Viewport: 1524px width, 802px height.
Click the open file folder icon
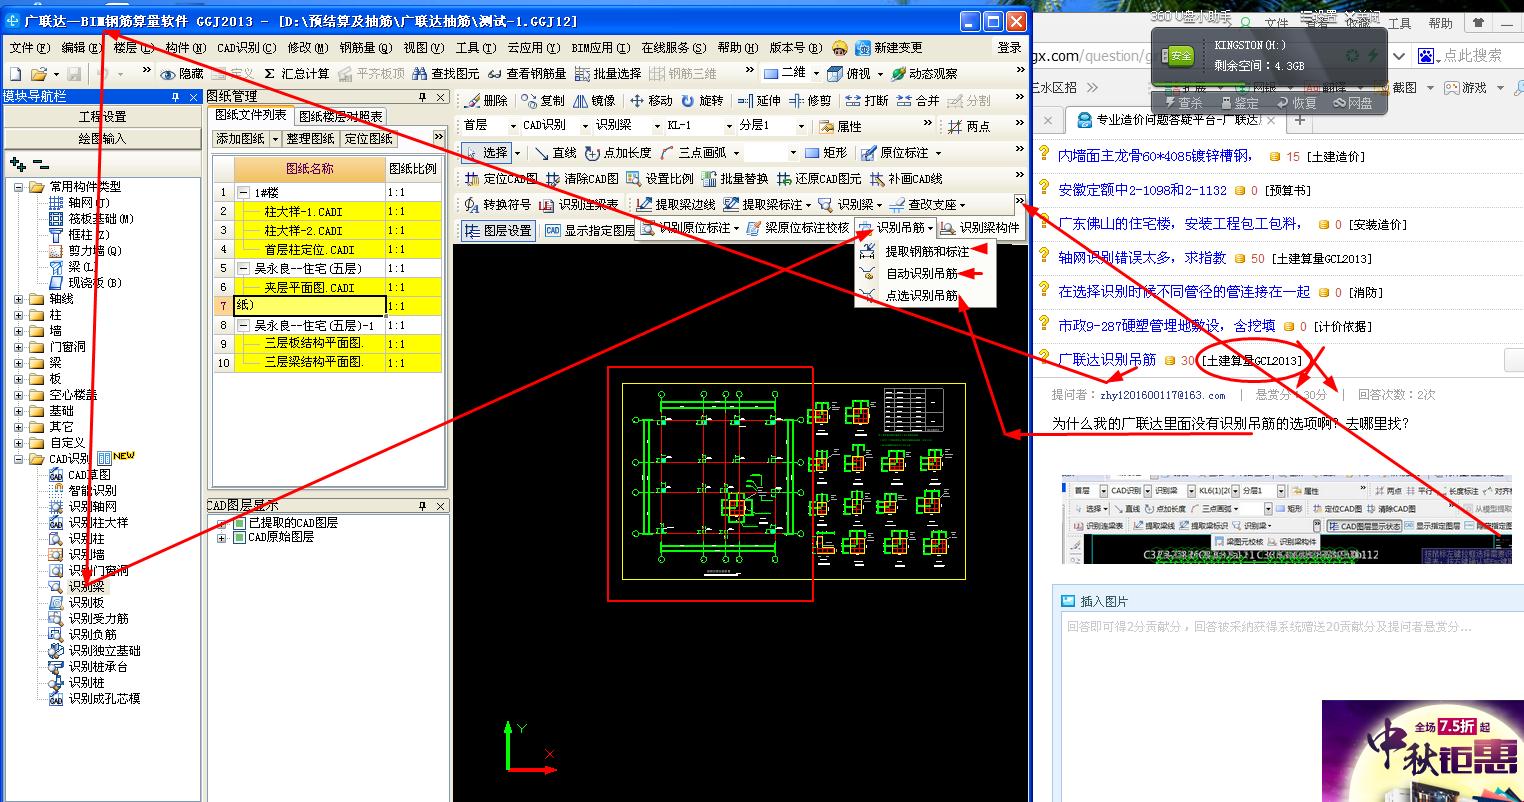tap(39, 74)
